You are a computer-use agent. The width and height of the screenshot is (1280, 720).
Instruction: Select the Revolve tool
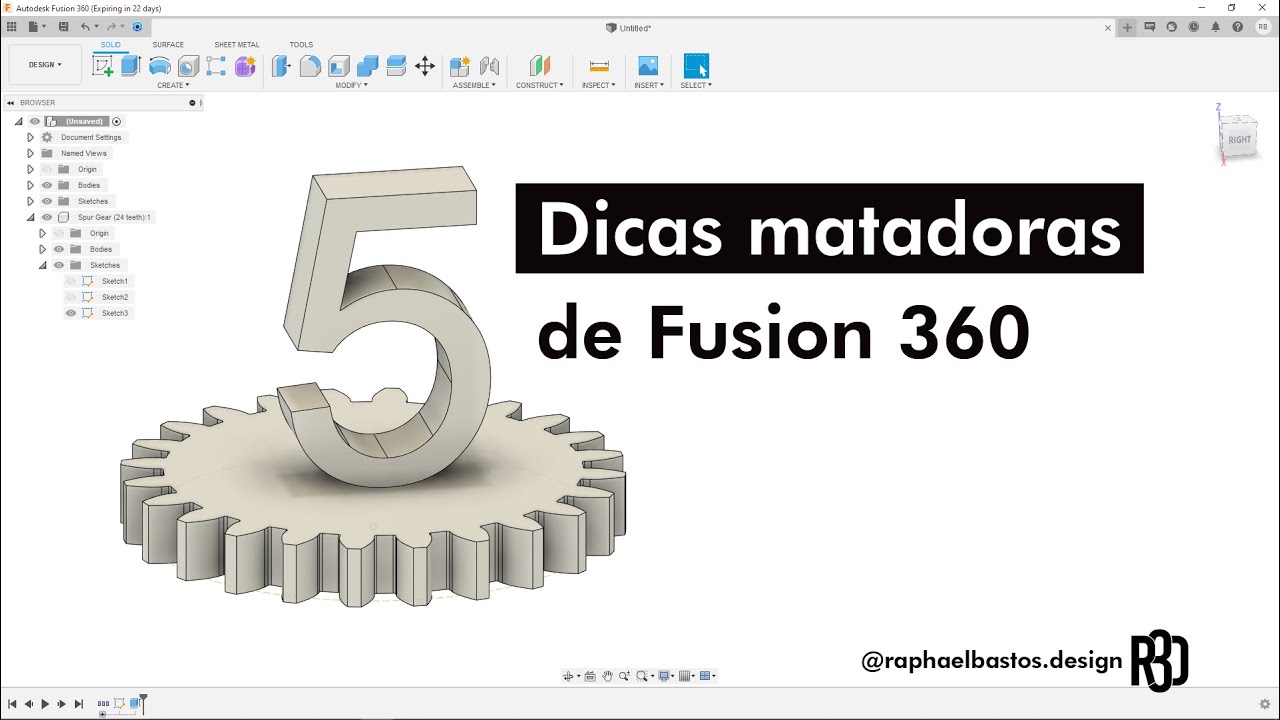(160, 67)
